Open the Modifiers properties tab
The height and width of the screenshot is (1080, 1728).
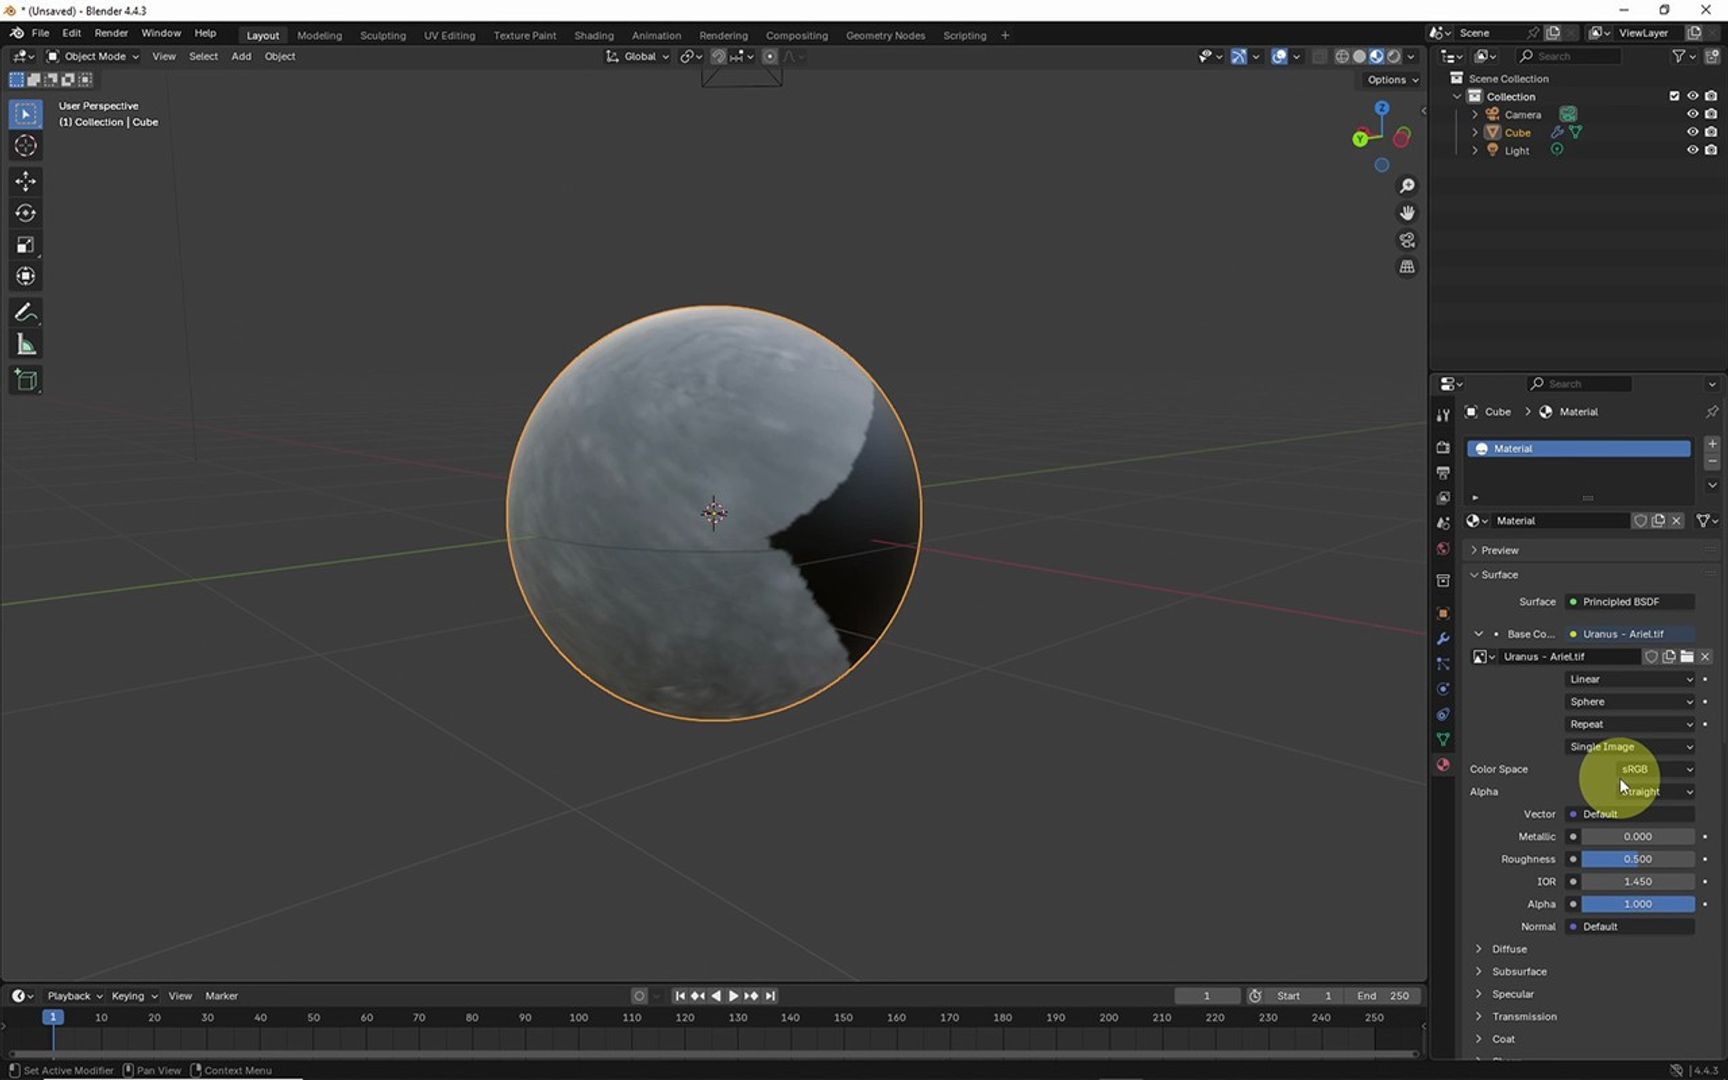pyautogui.click(x=1443, y=638)
